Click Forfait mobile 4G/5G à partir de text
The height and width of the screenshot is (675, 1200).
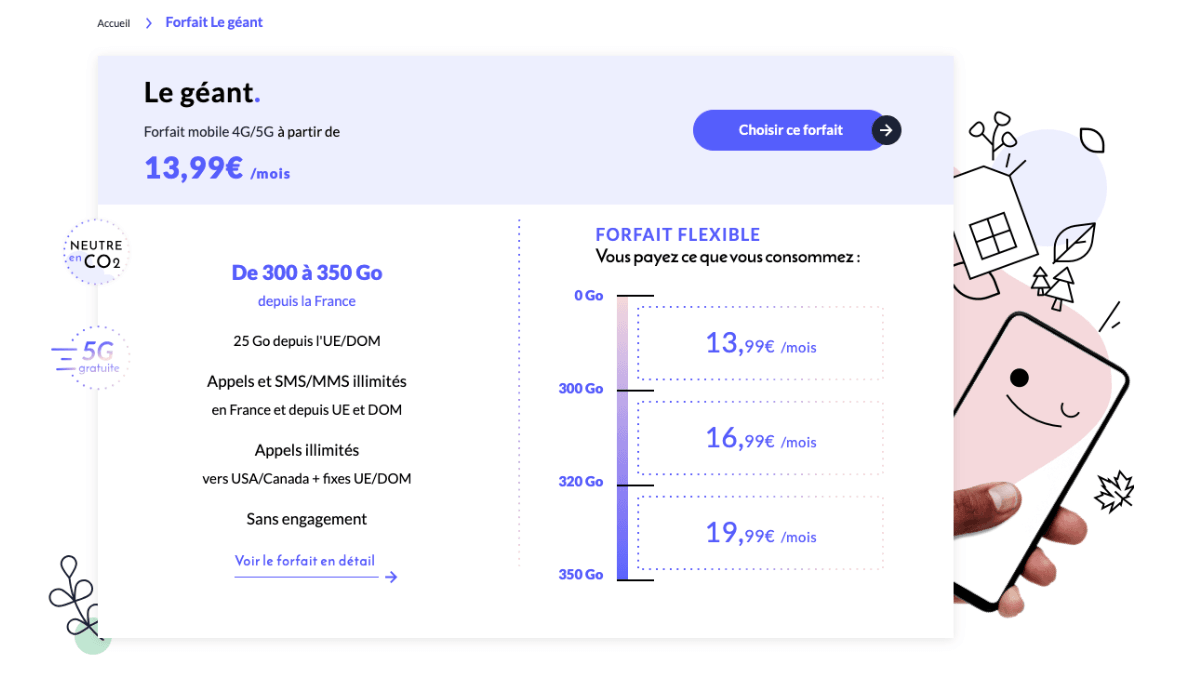point(242,131)
